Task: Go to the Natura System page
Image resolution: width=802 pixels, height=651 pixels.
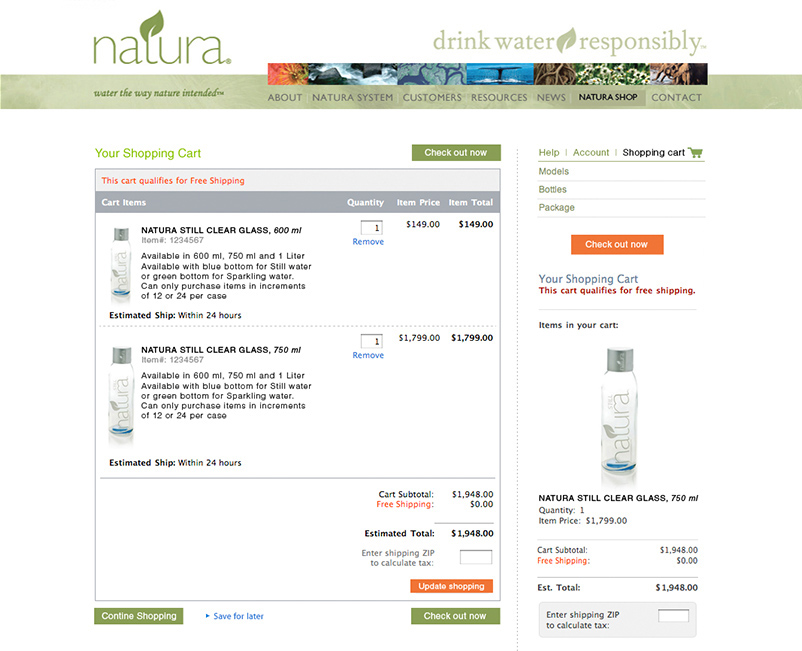Action: click(352, 98)
